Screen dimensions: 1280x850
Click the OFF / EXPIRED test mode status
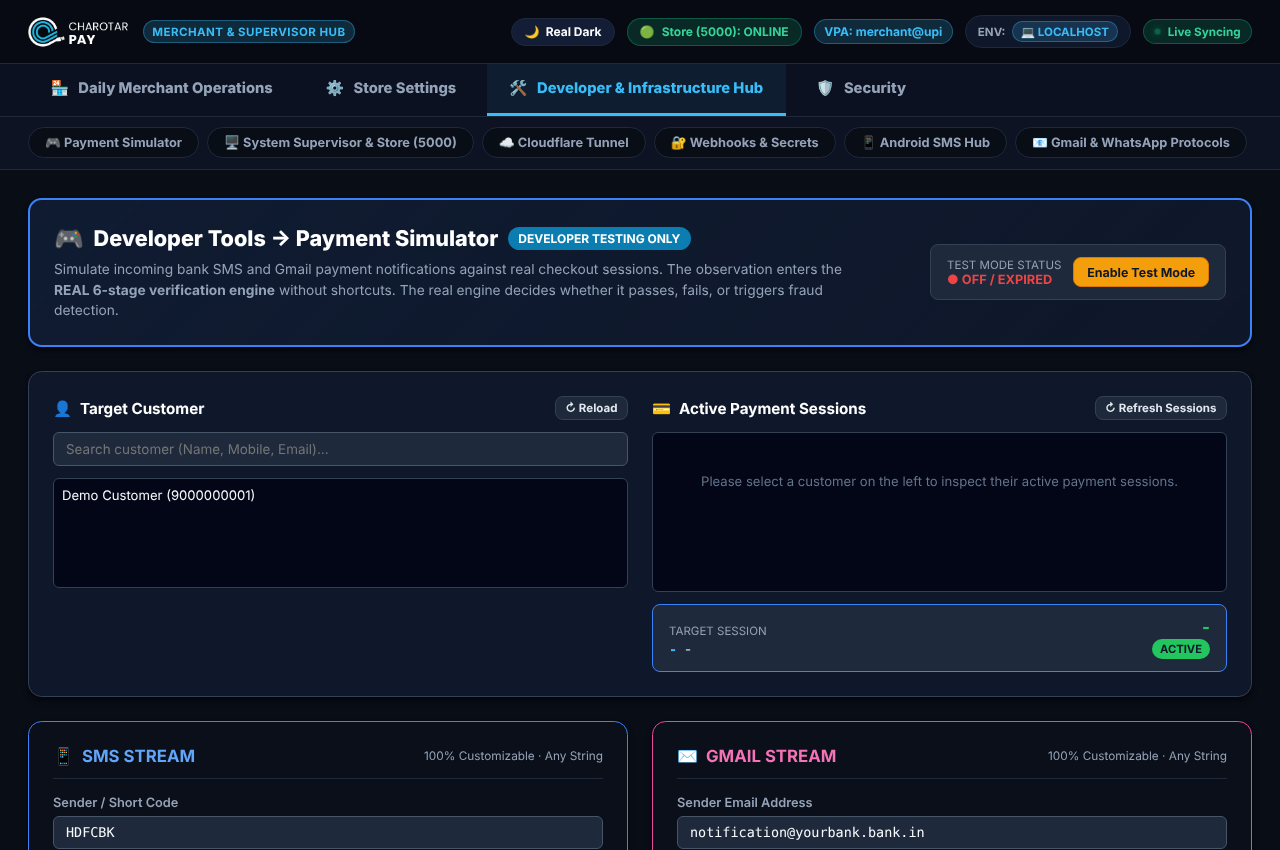point(1000,280)
